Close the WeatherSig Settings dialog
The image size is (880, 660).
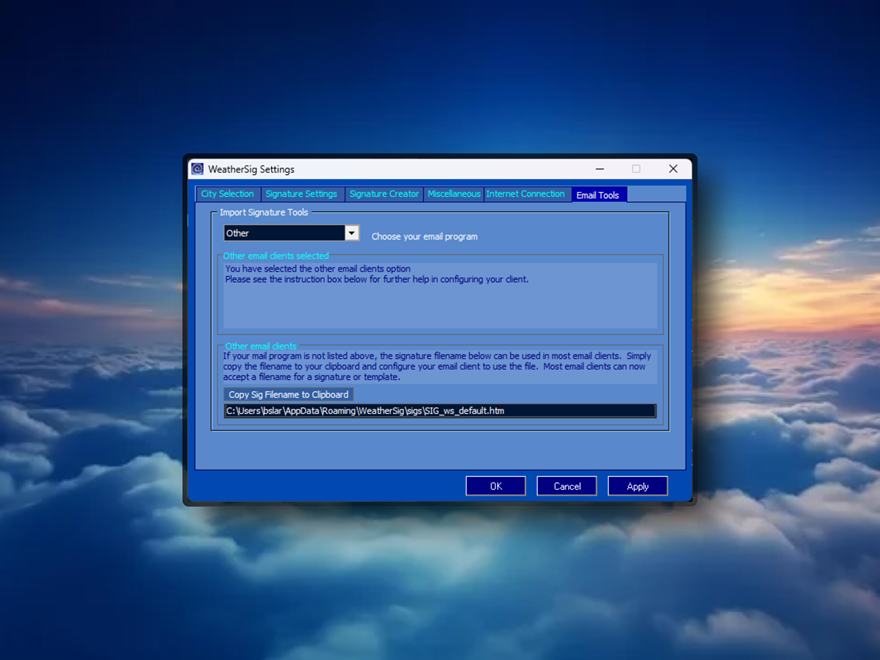673,169
